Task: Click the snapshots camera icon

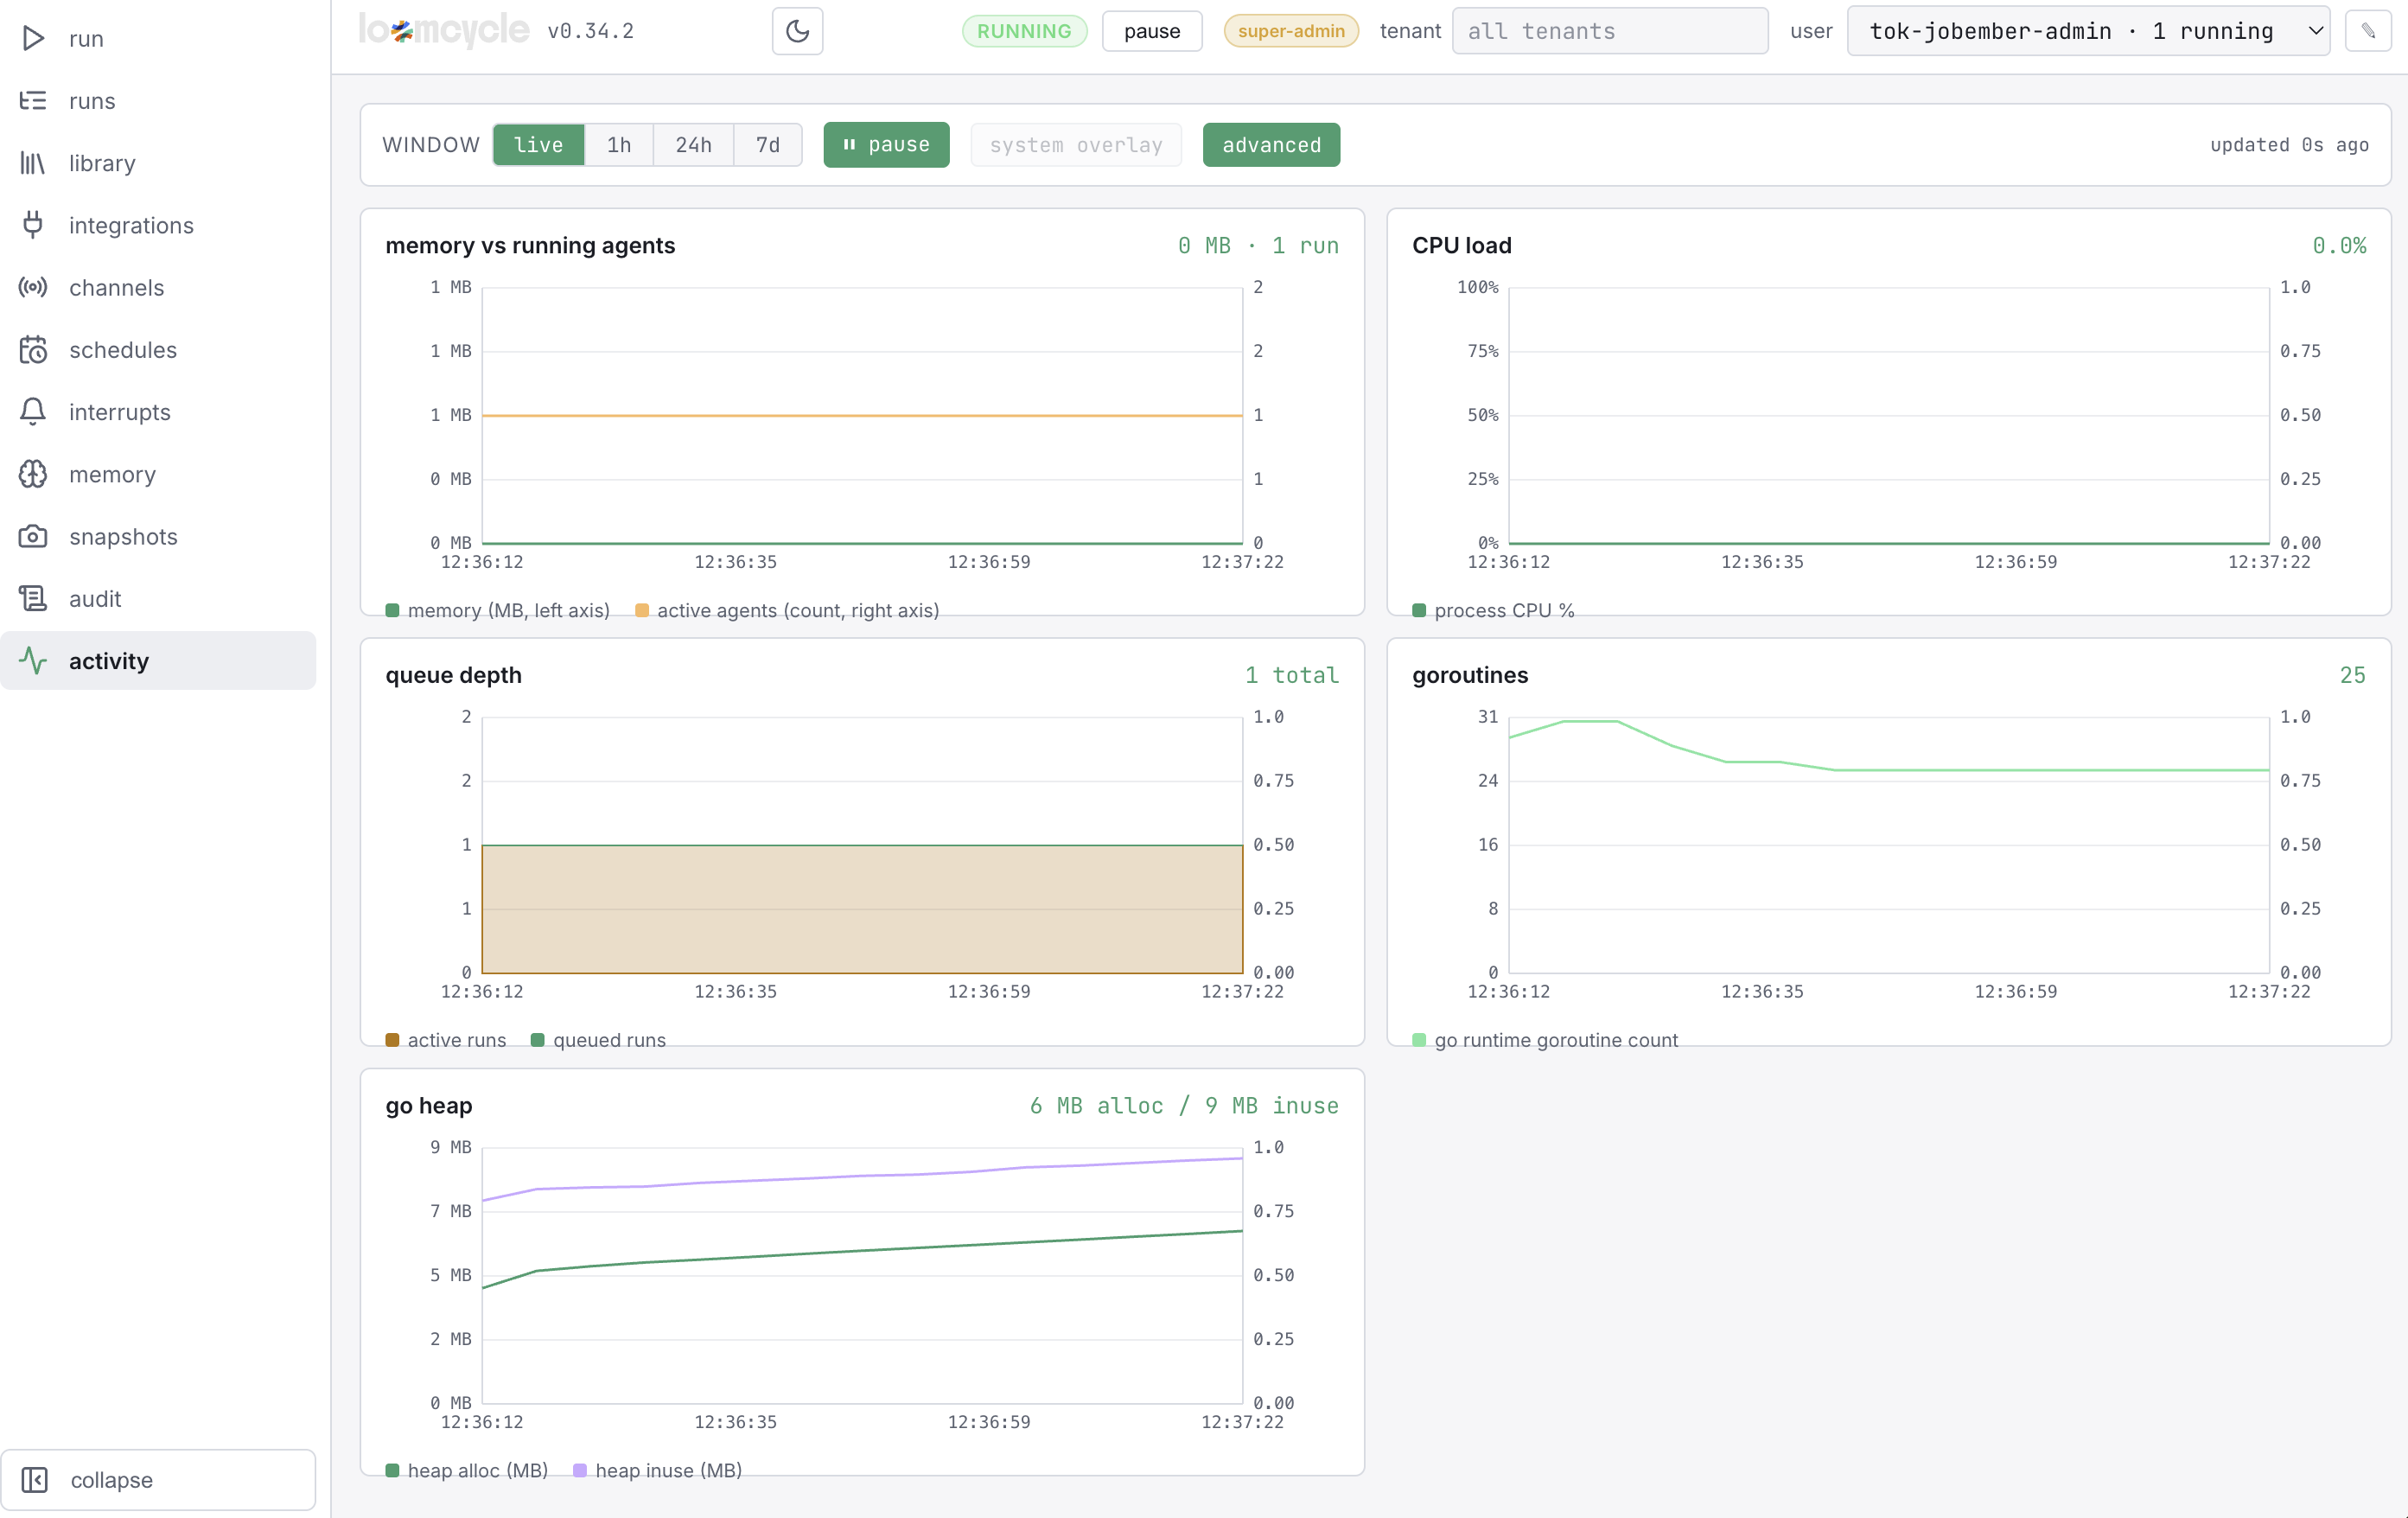Action: point(33,537)
